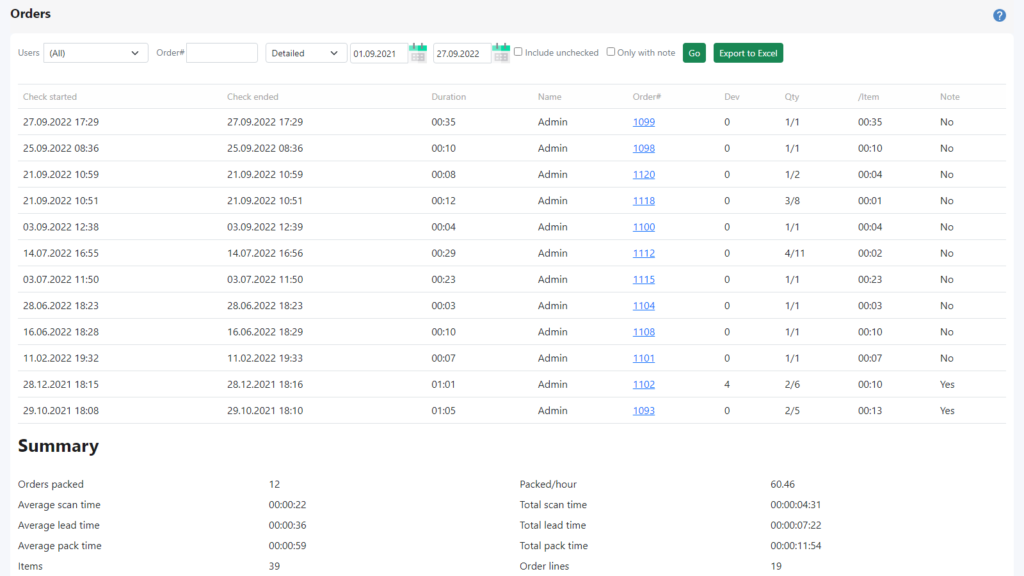Click Total scan time value 00:00:04:31
Image resolution: width=1024 pixels, height=576 pixels.
795,504
